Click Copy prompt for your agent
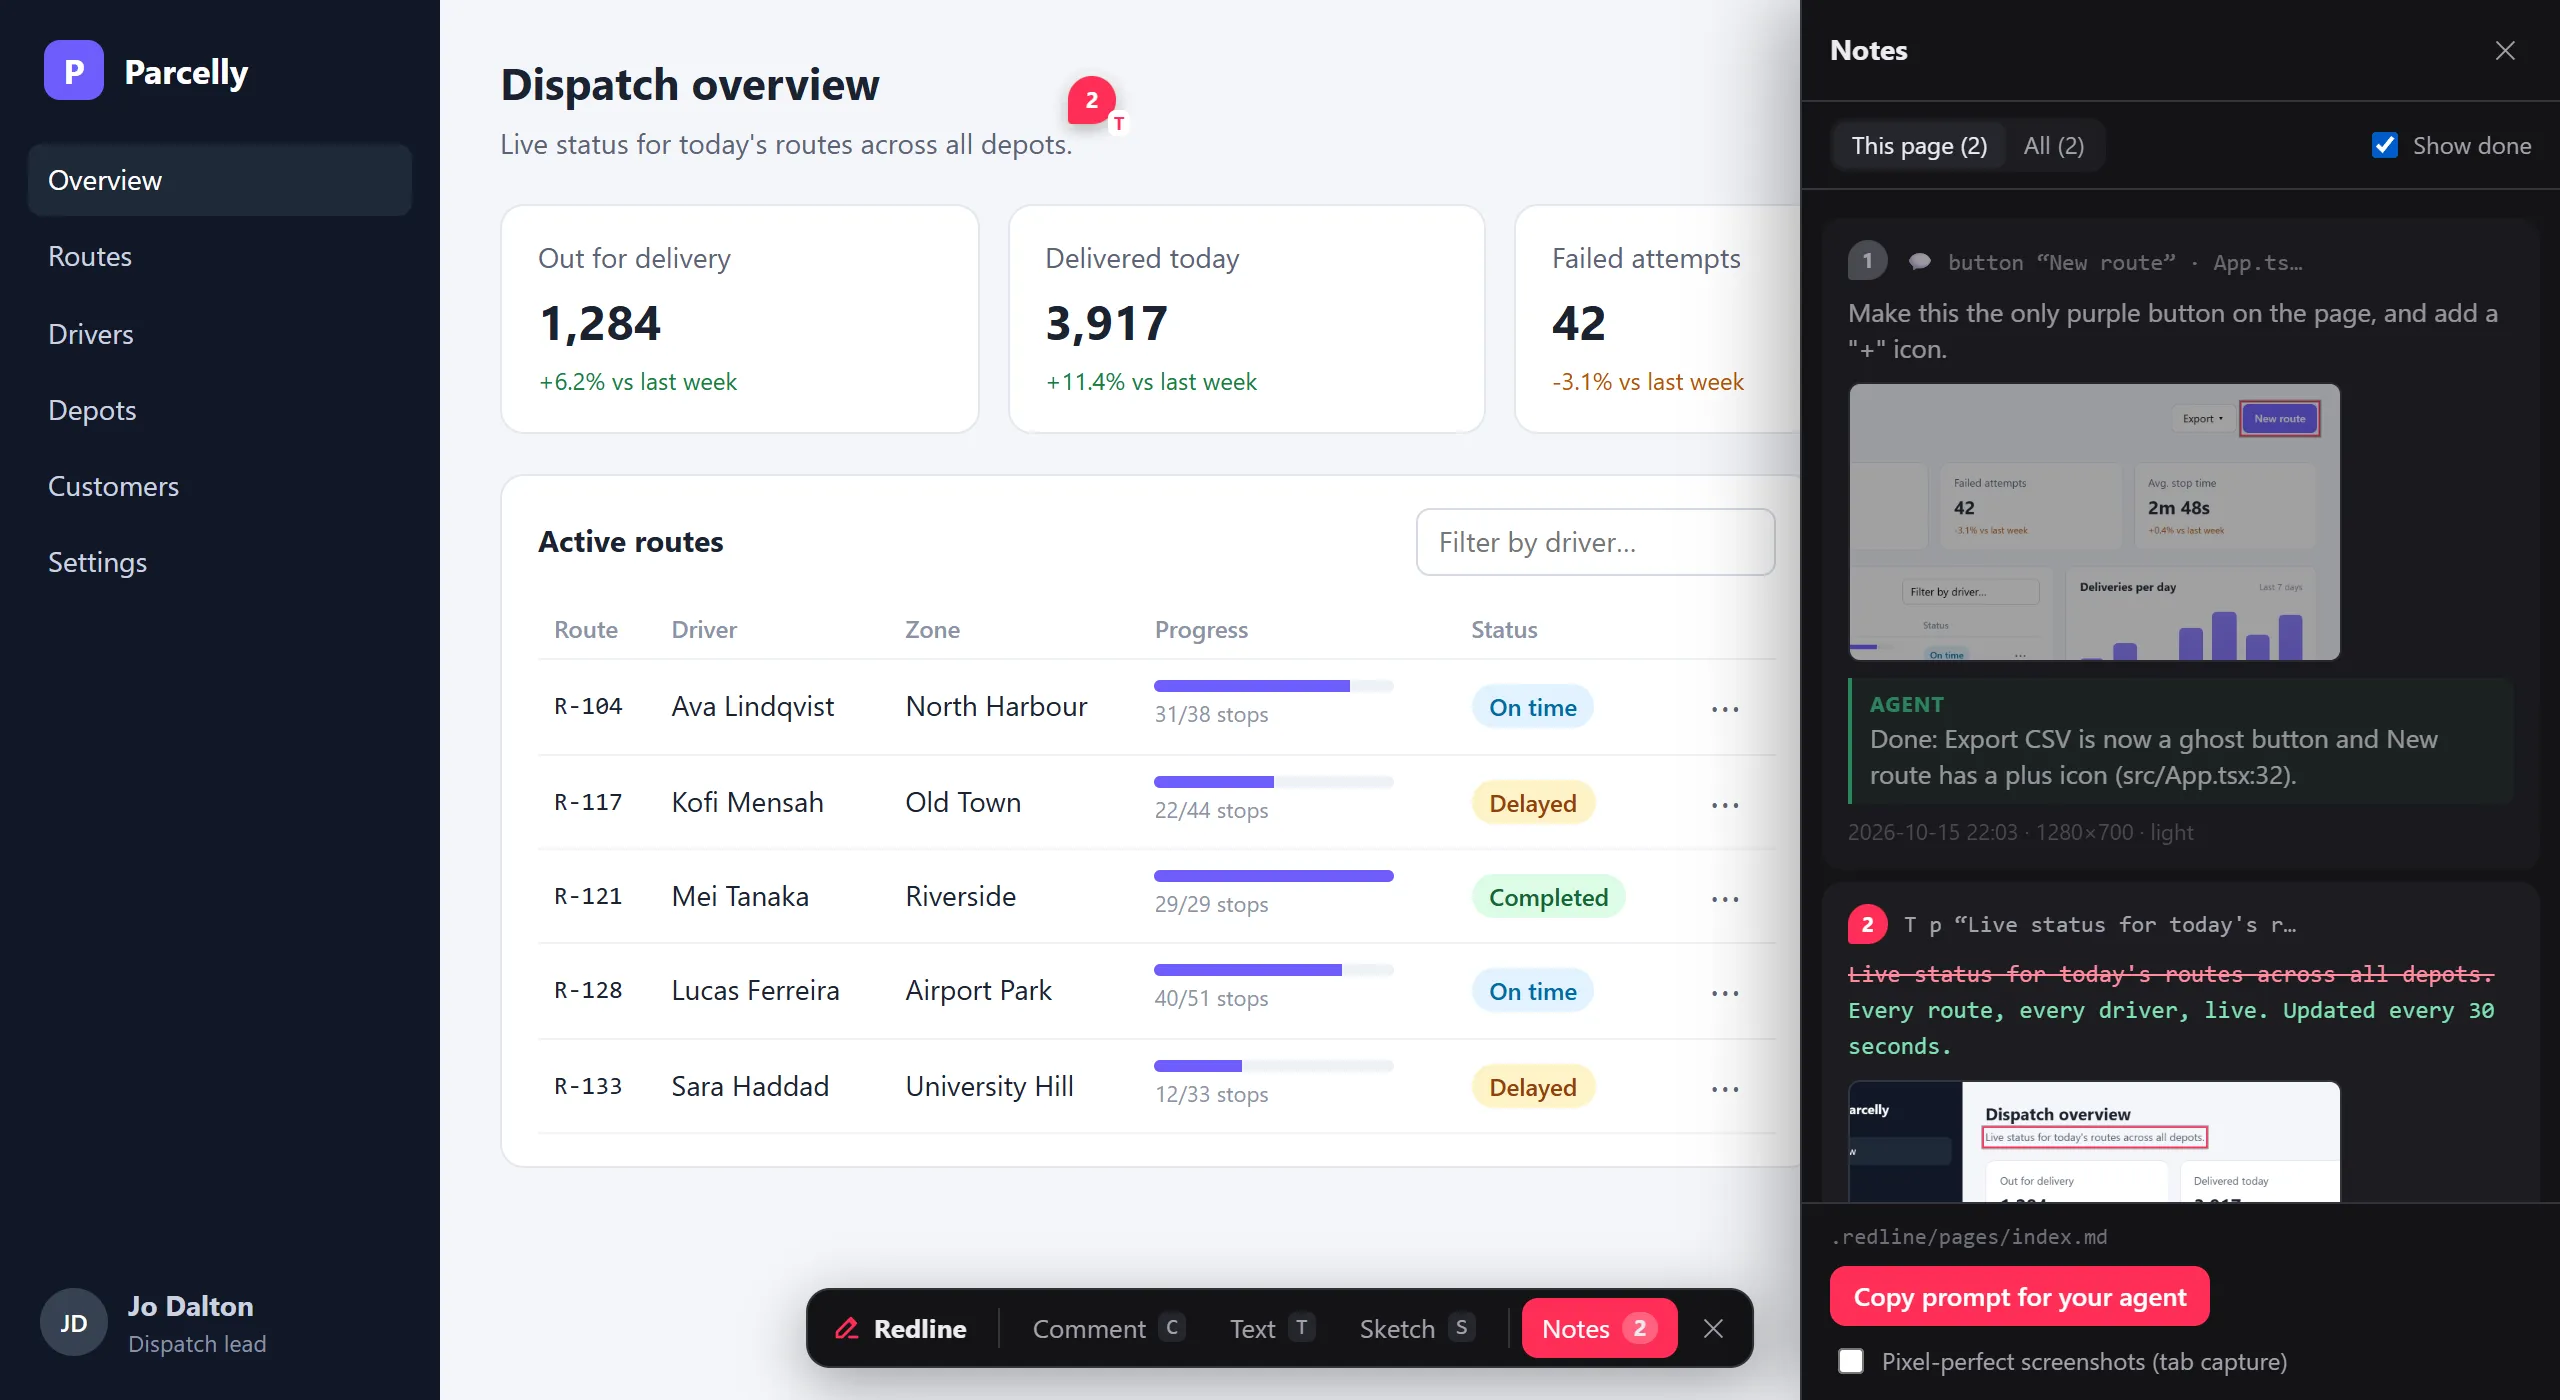The width and height of the screenshot is (2560, 1400). (2019, 1296)
